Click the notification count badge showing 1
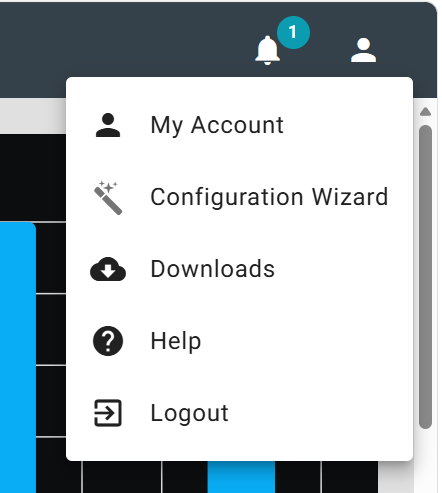The image size is (442, 493). pos(293,32)
